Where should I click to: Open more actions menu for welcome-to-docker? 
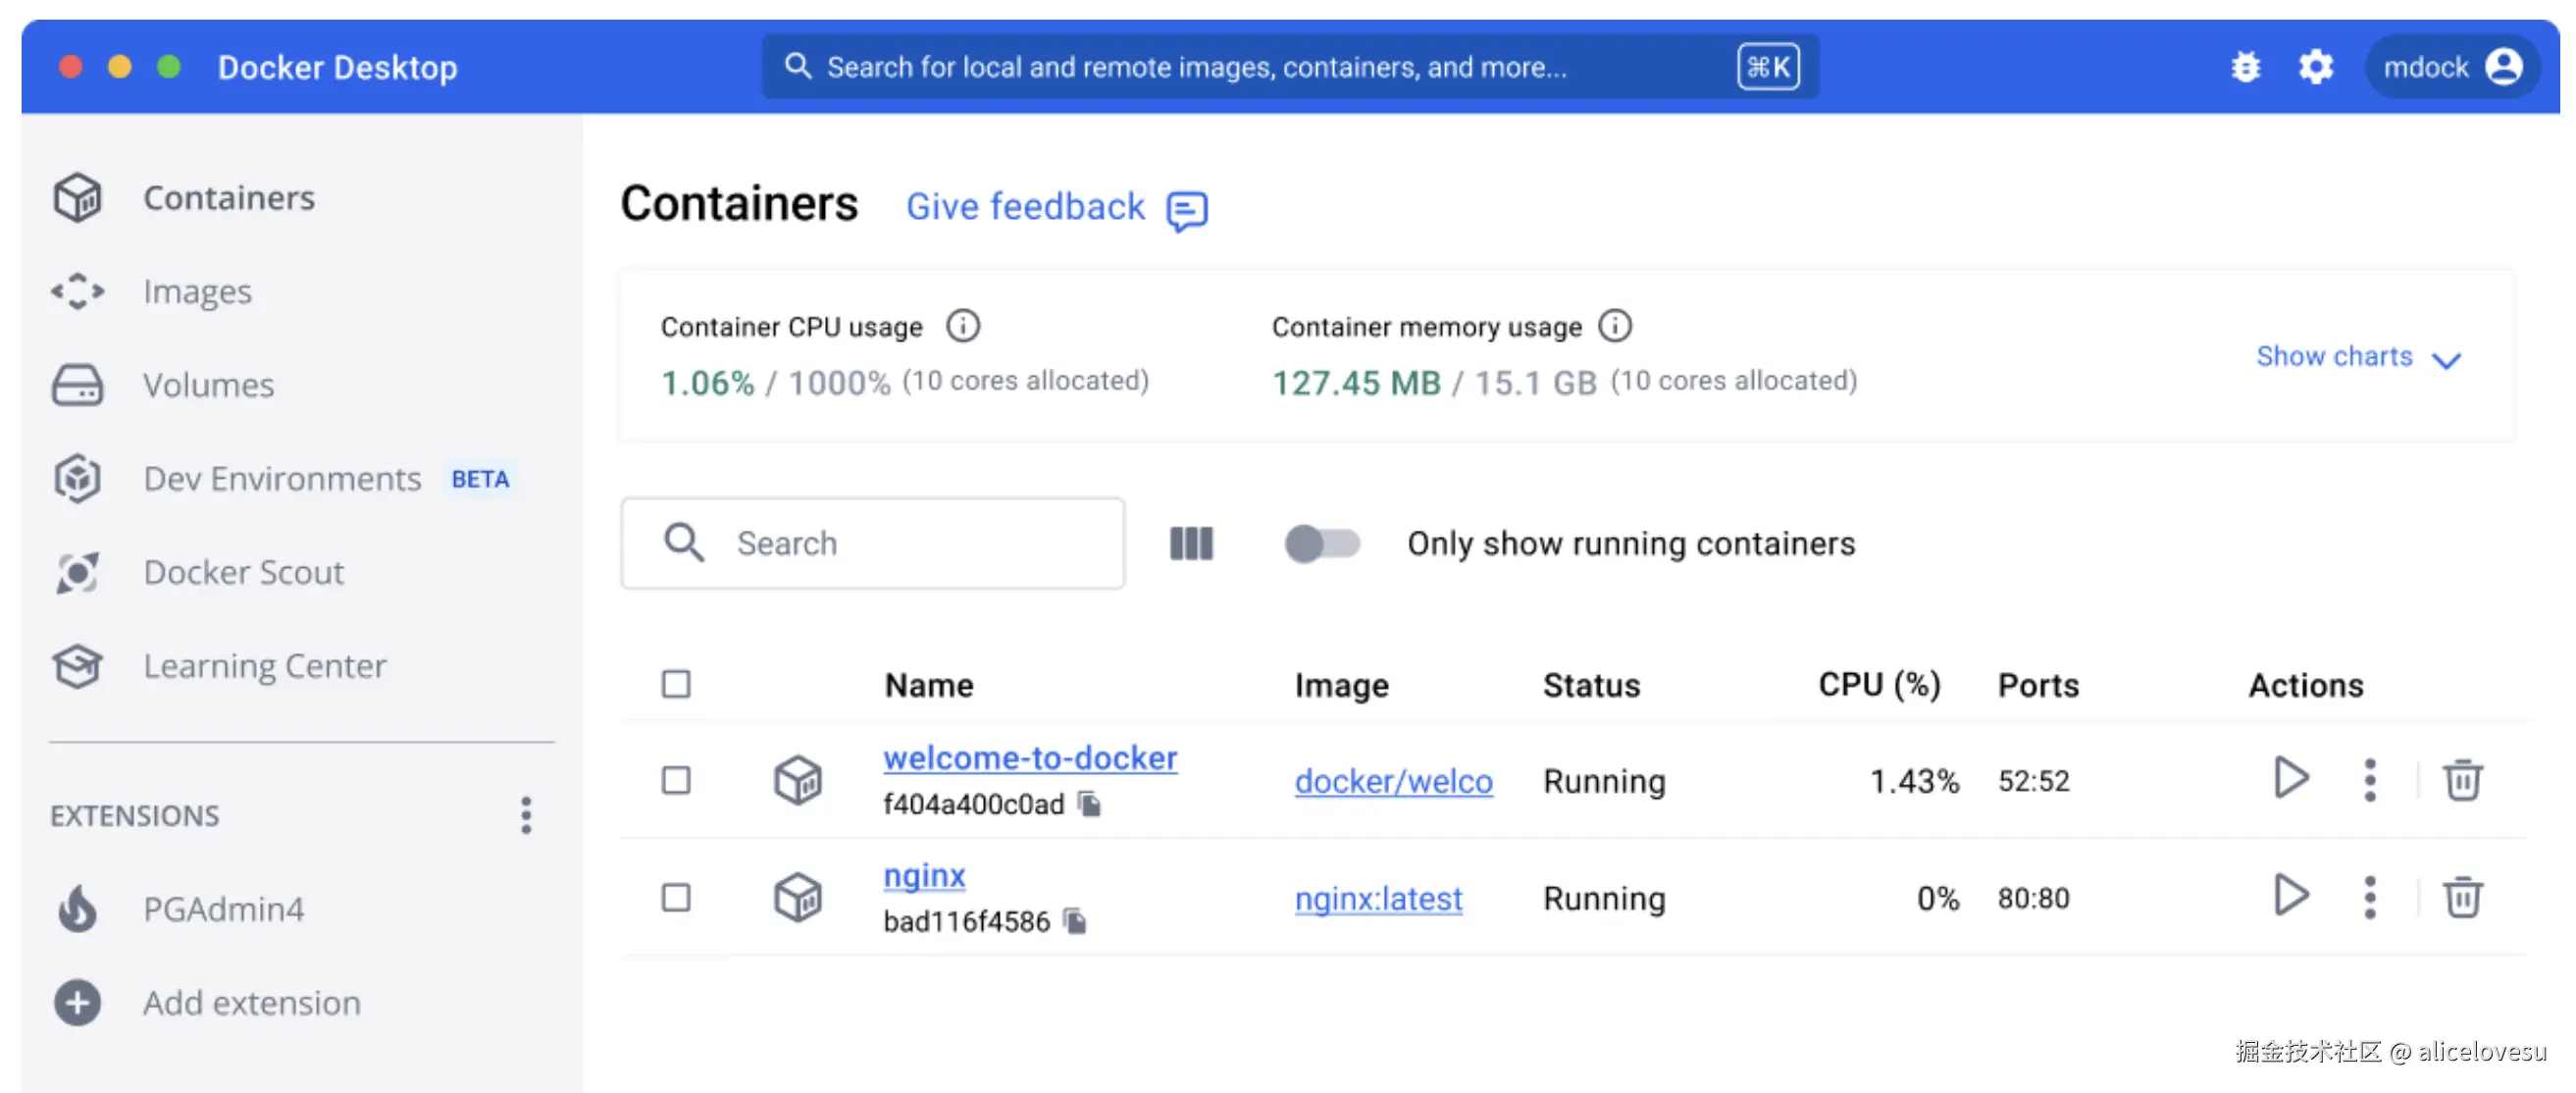pos(2369,779)
